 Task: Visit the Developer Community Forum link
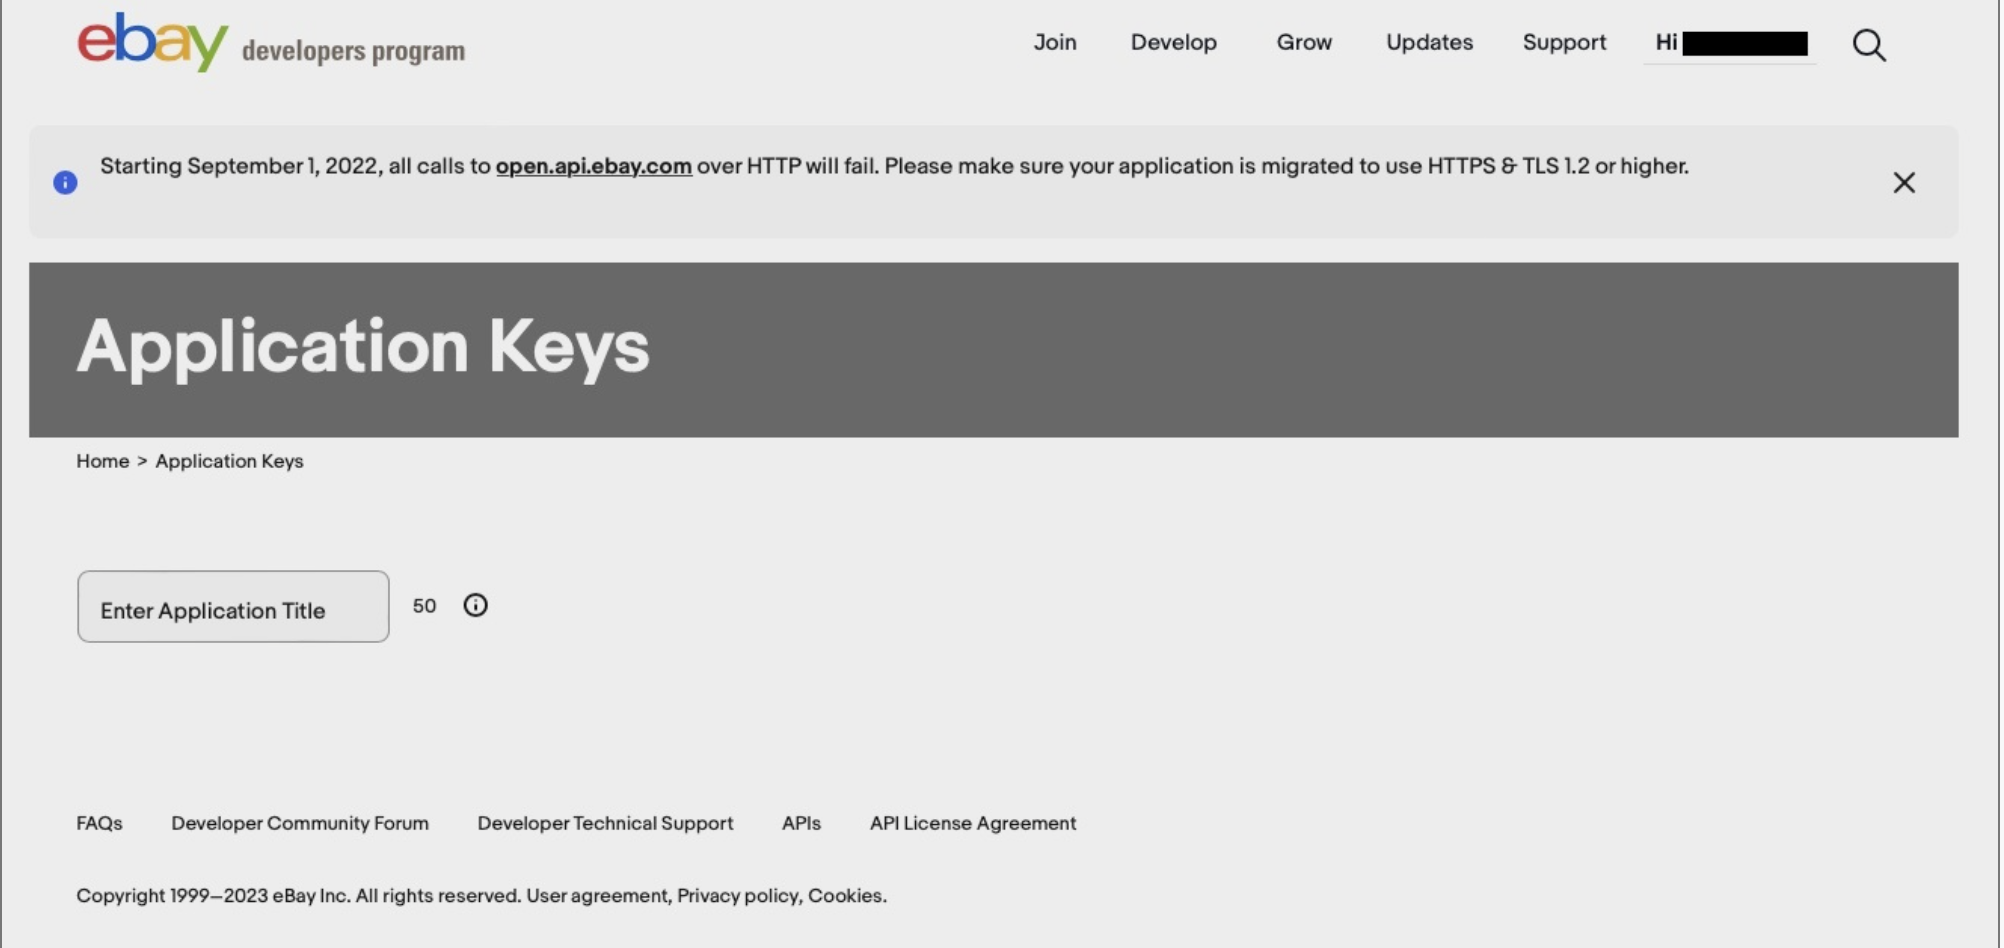coord(300,823)
